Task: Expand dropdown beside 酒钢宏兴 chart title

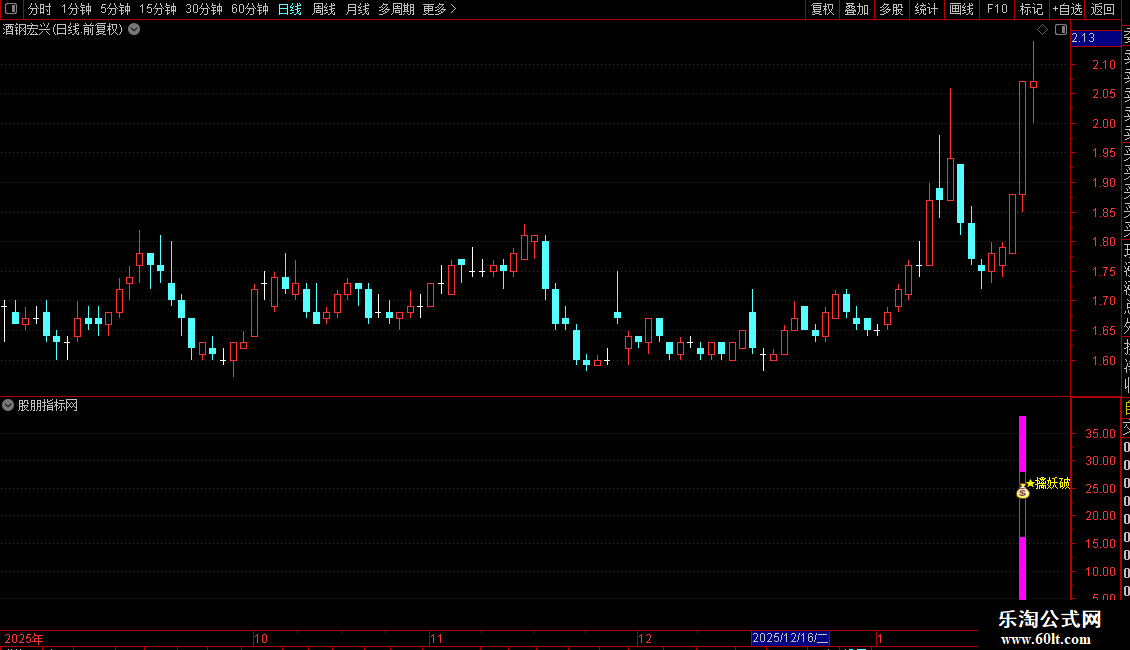Action: pyautogui.click(x=134, y=30)
